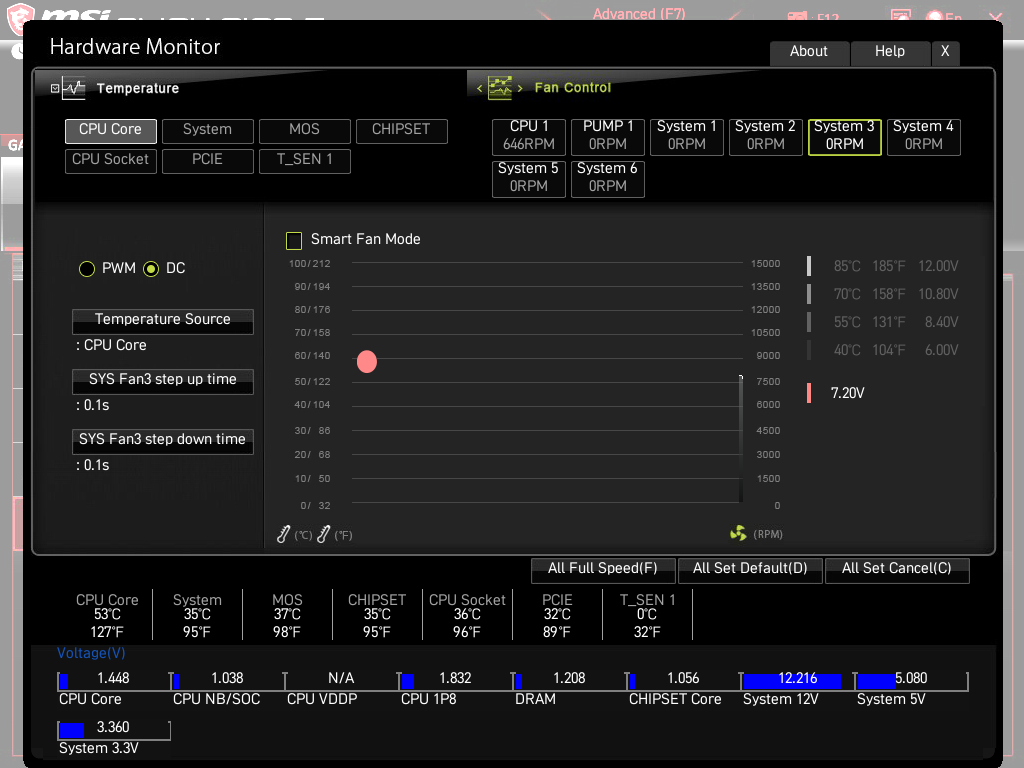The image size is (1024, 768).
Task: Choose the CPU 1 fan at 646RPM
Action: click(529, 136)
